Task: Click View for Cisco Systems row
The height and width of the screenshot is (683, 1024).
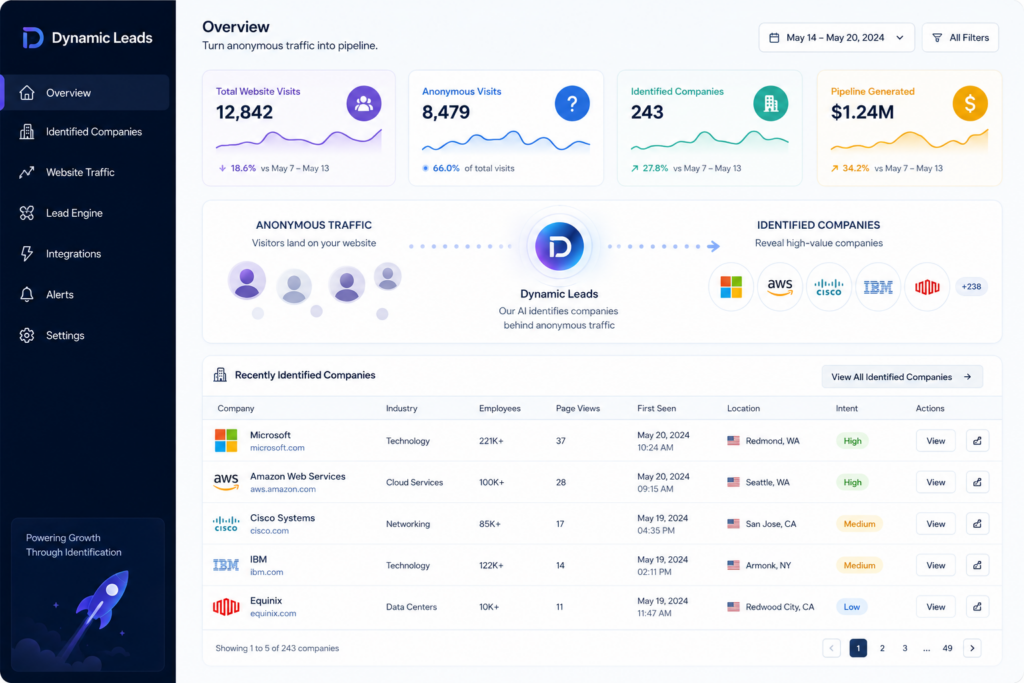Action: coord(935,524)
